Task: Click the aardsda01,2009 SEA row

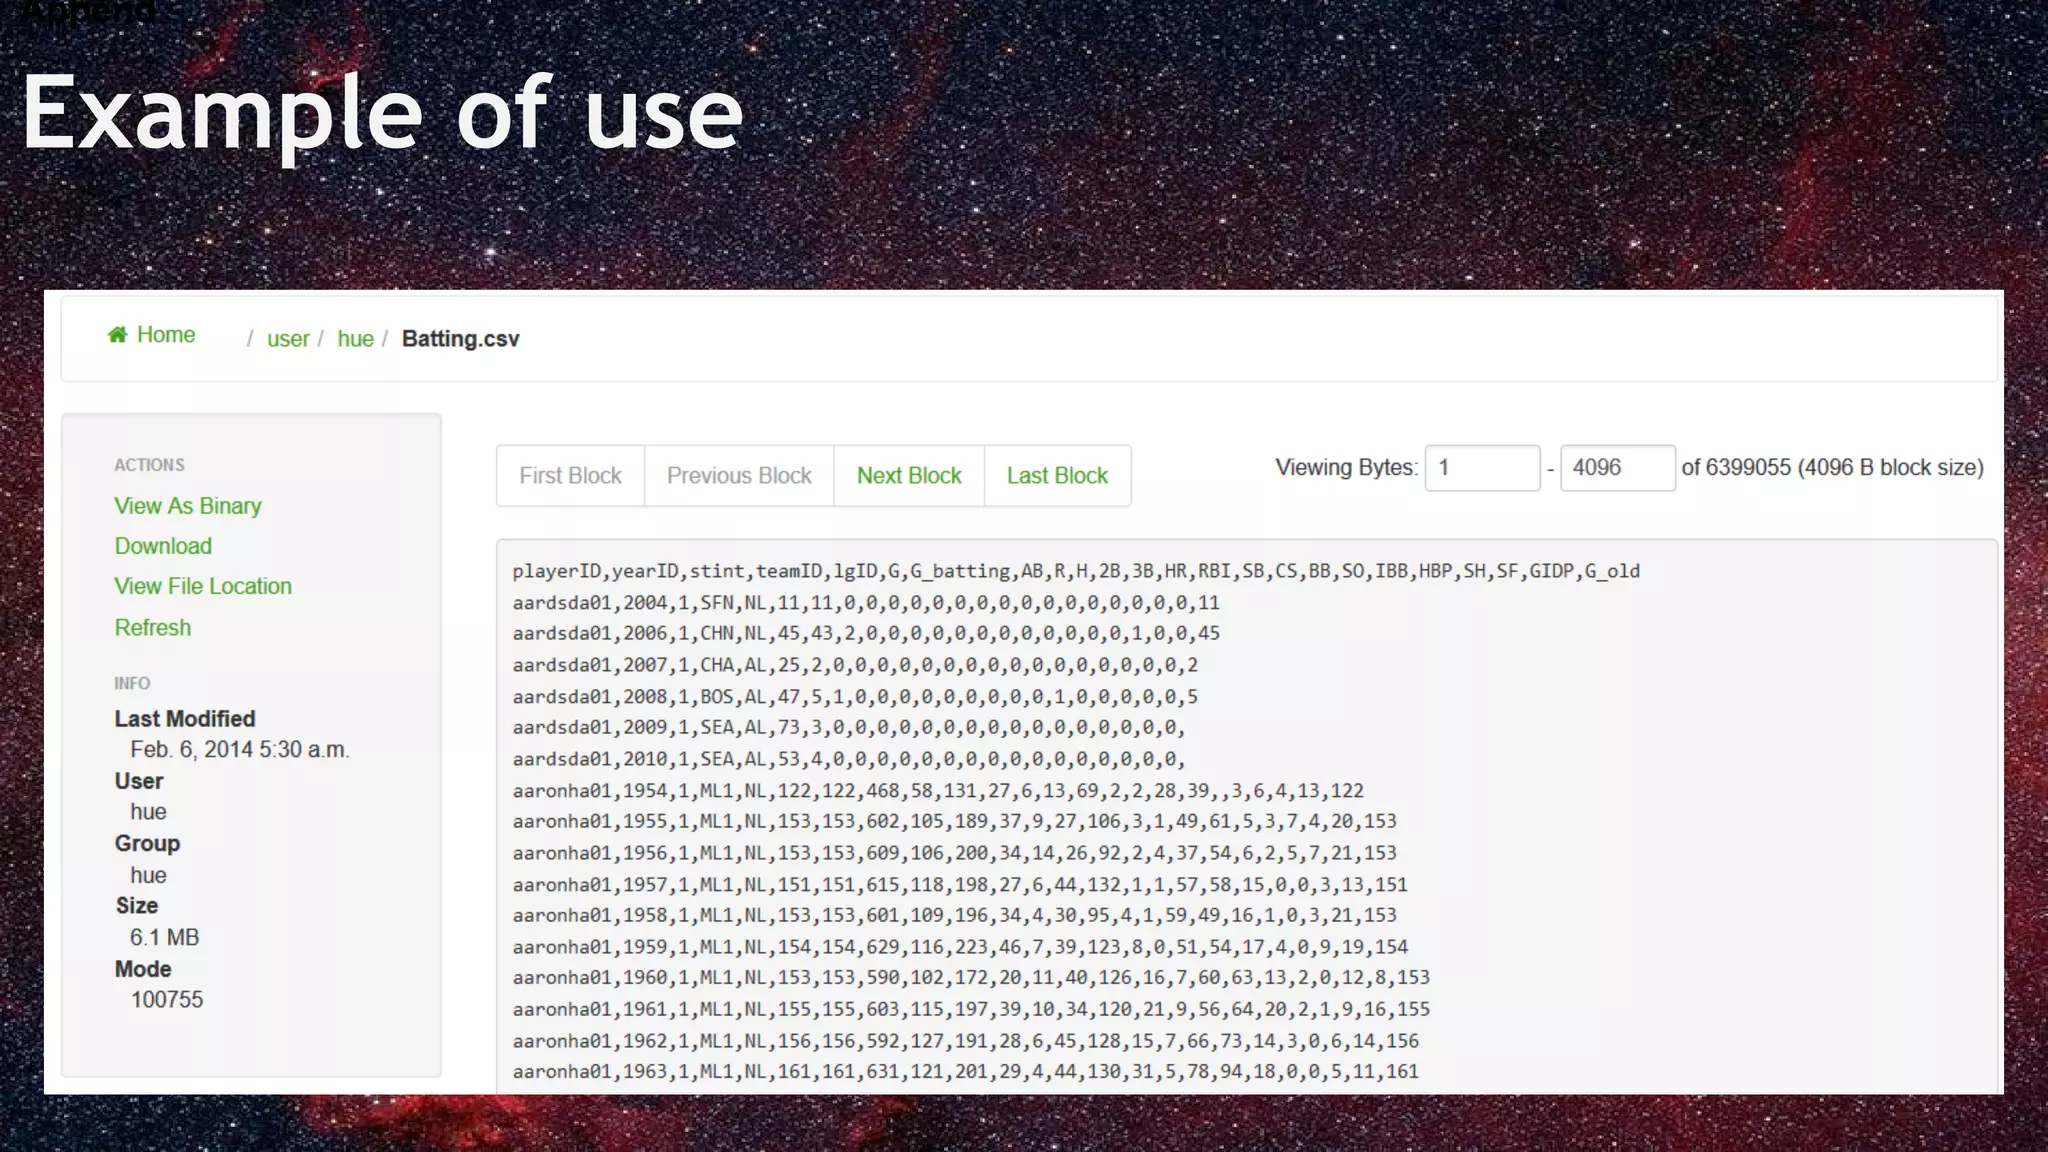Action: [849, 728]
